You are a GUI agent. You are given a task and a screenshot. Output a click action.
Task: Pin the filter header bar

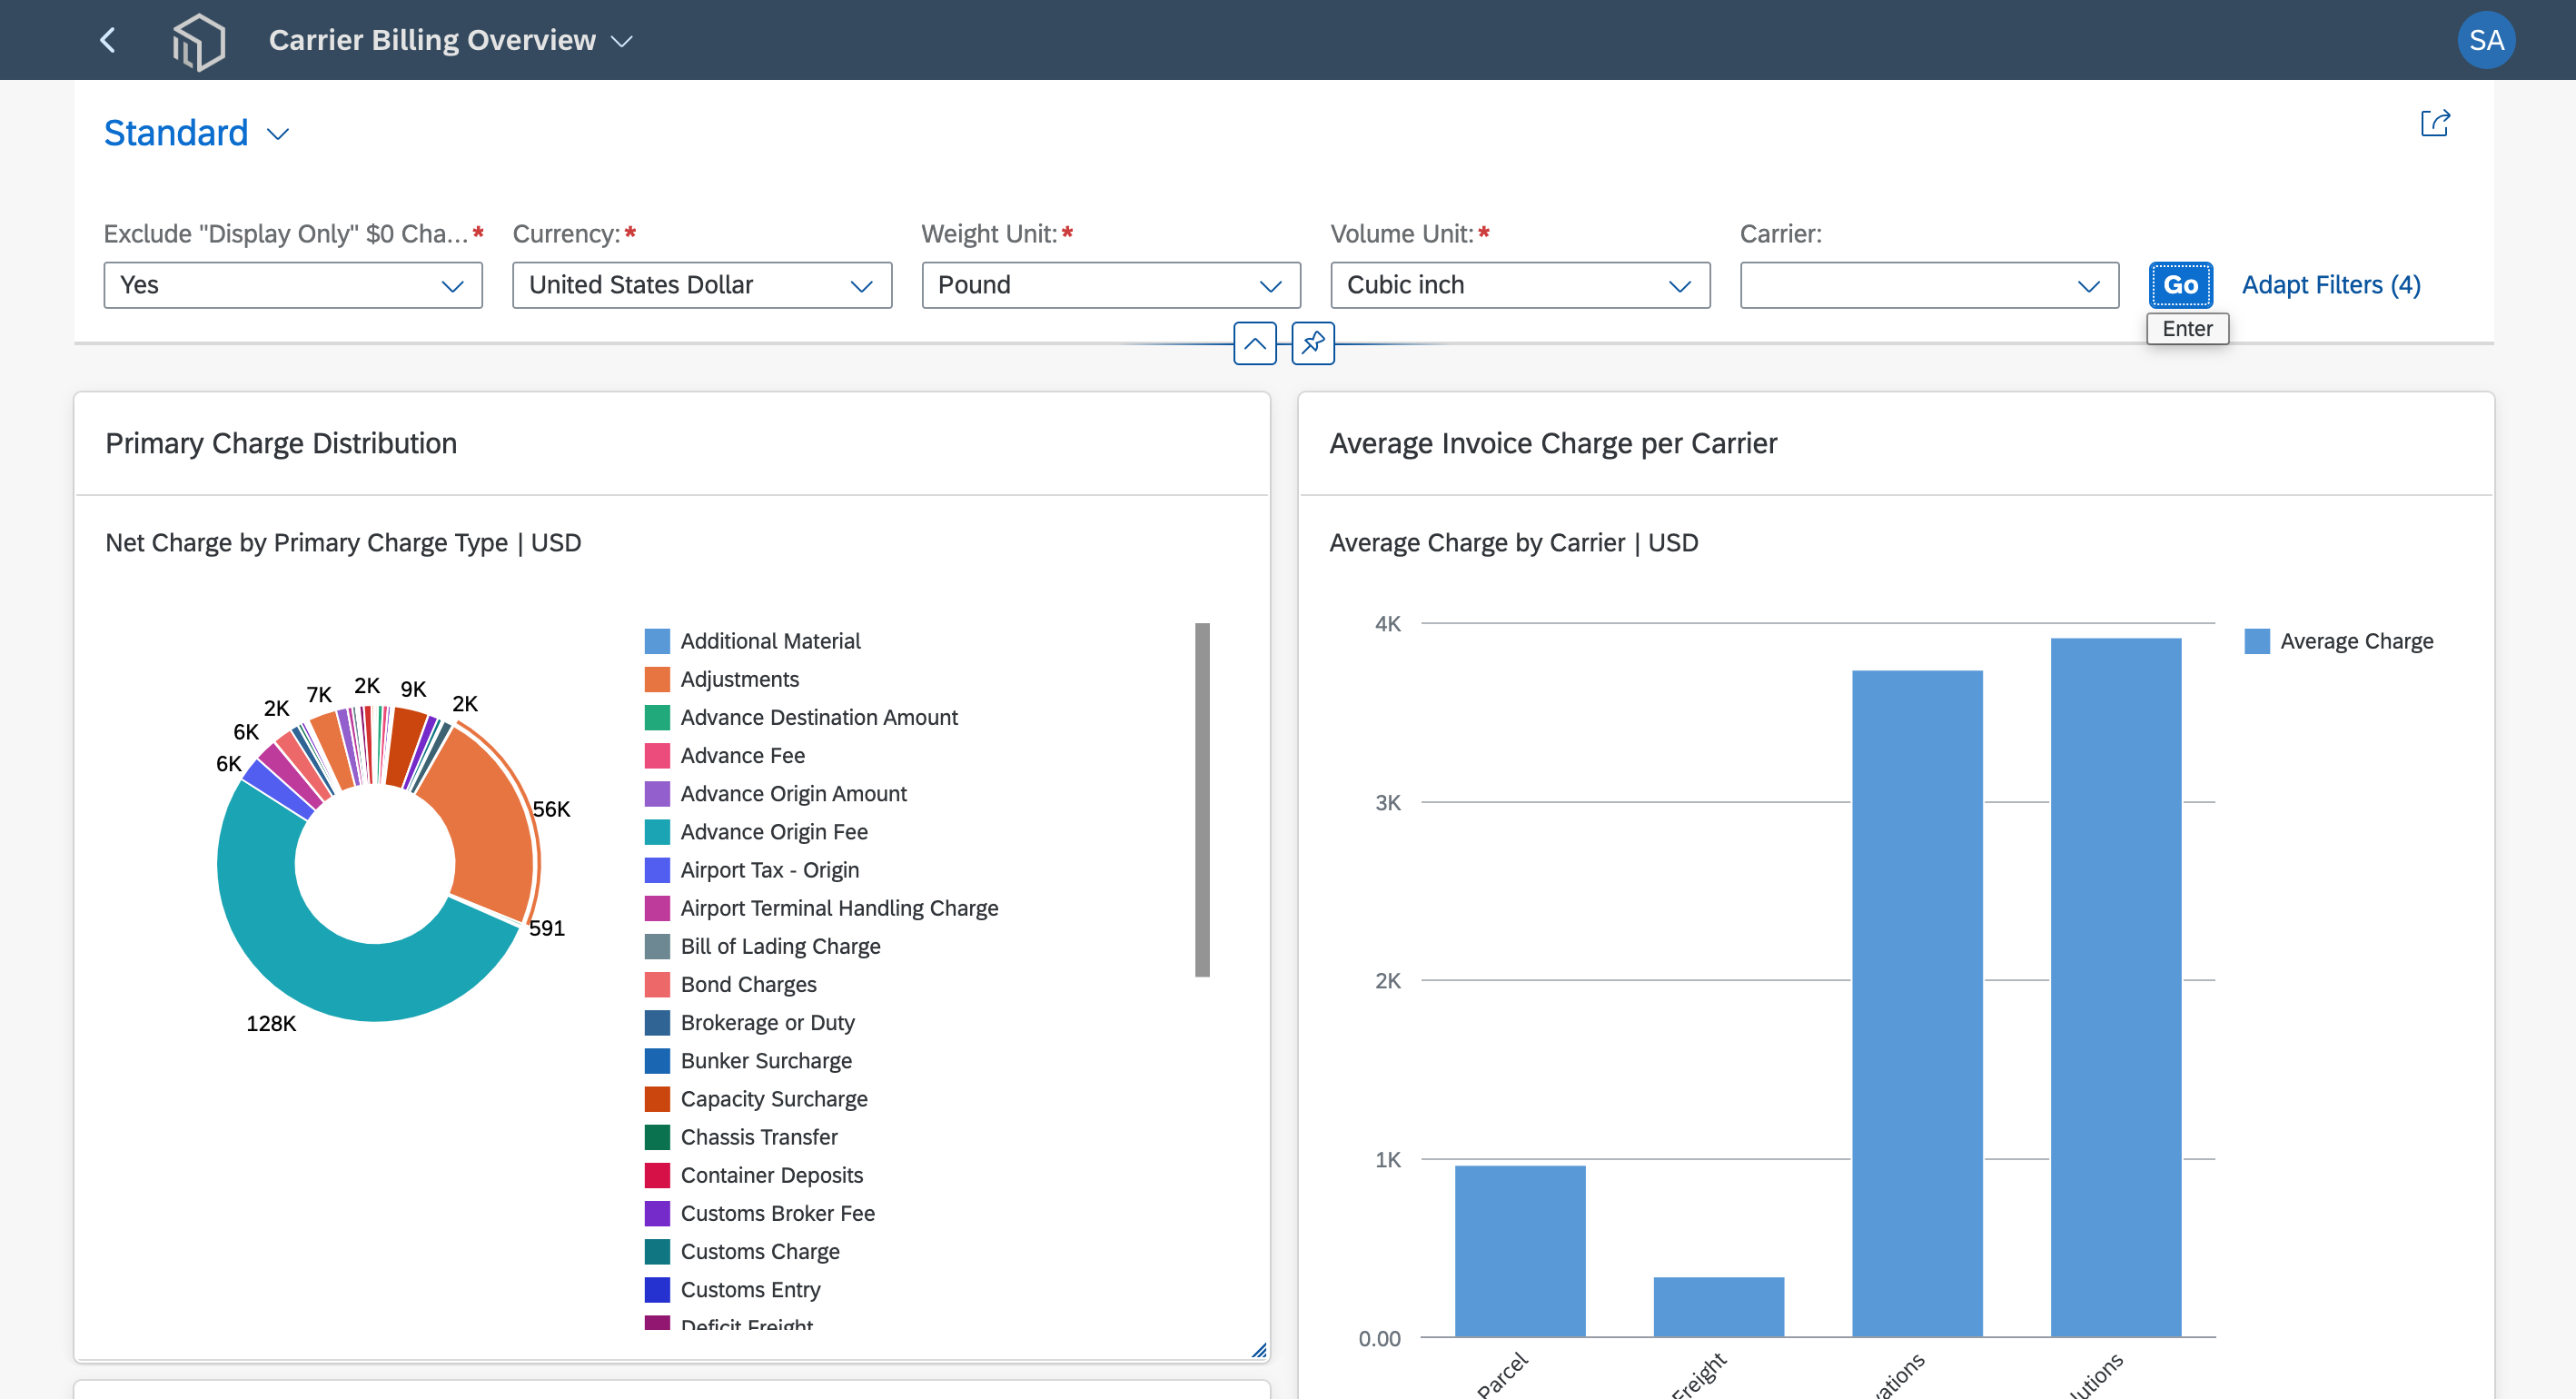1313,343
